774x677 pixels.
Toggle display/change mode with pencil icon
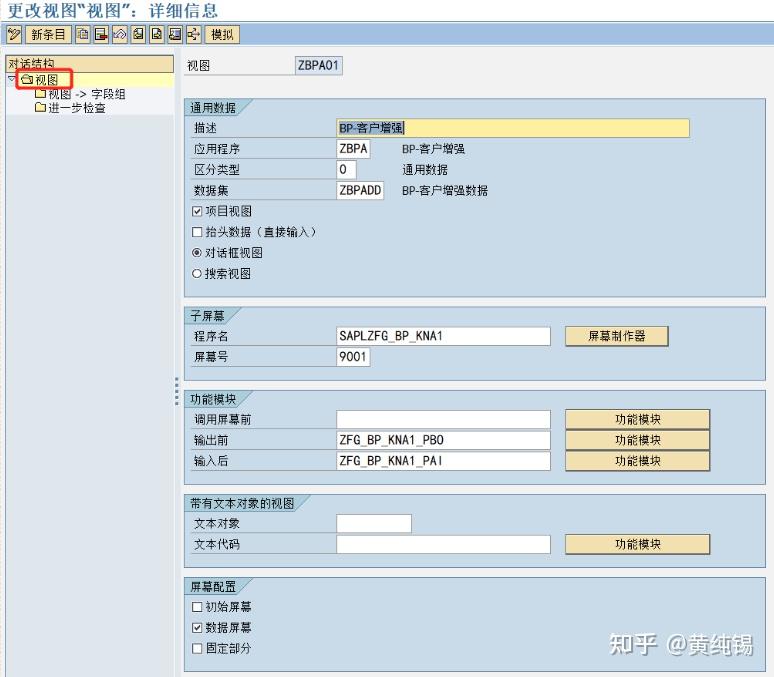14,35
